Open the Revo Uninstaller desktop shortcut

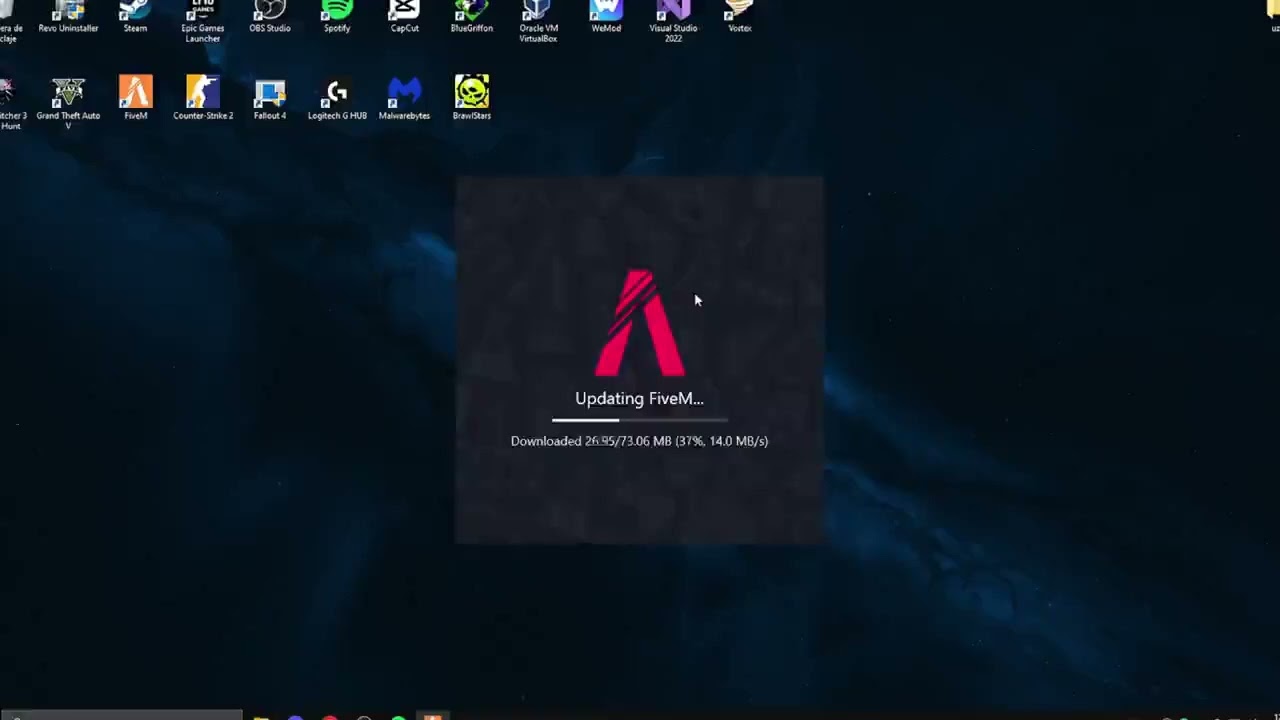pyautogui.click(x=68, y=17)
